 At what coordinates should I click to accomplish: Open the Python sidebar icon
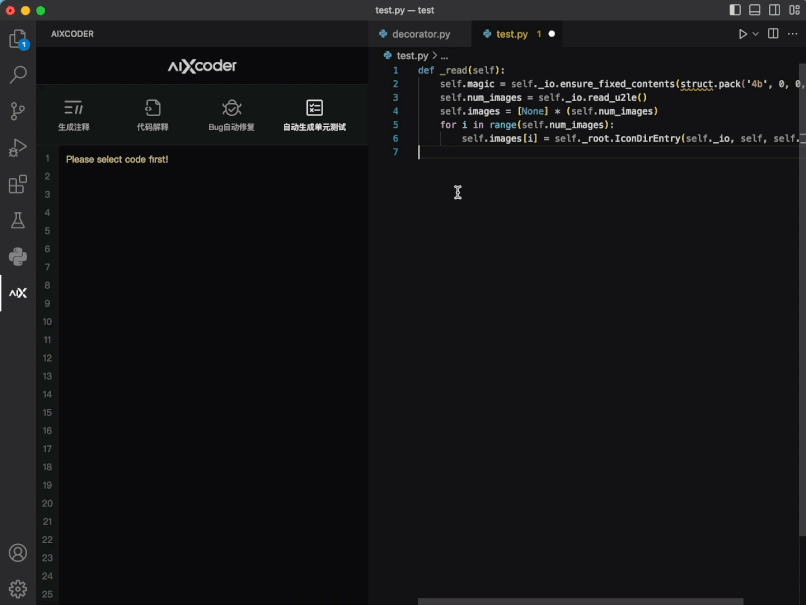coord(18,256)
